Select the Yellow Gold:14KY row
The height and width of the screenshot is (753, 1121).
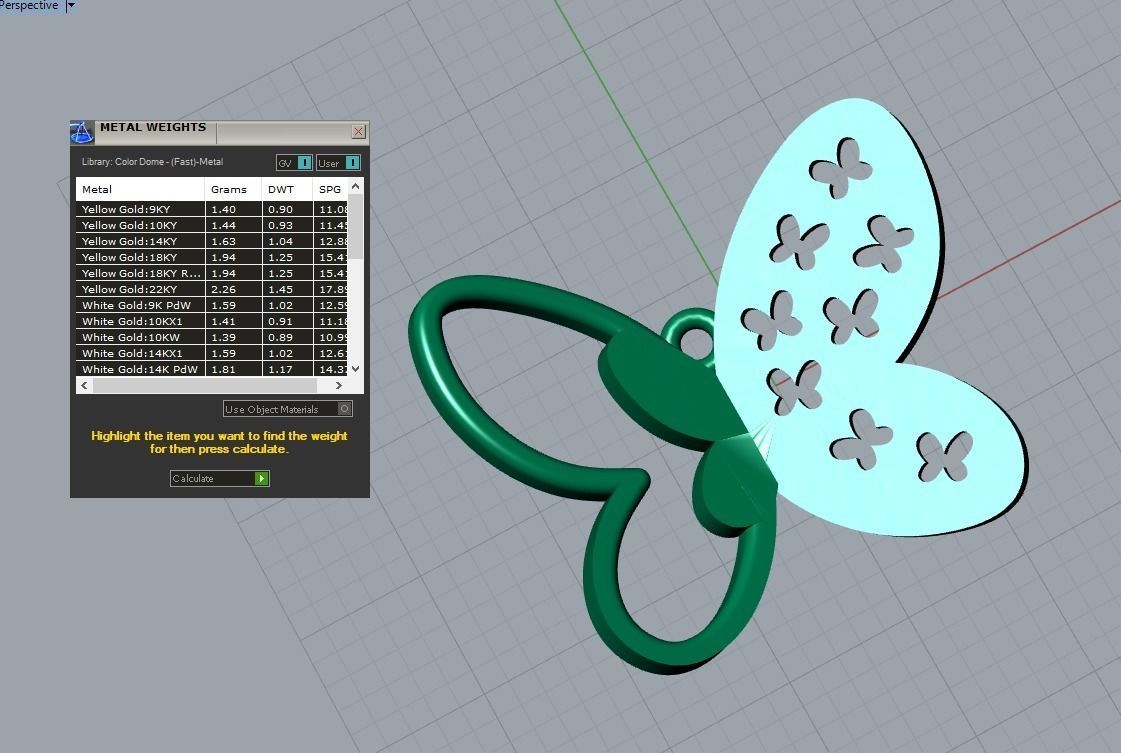click(212, 241)
